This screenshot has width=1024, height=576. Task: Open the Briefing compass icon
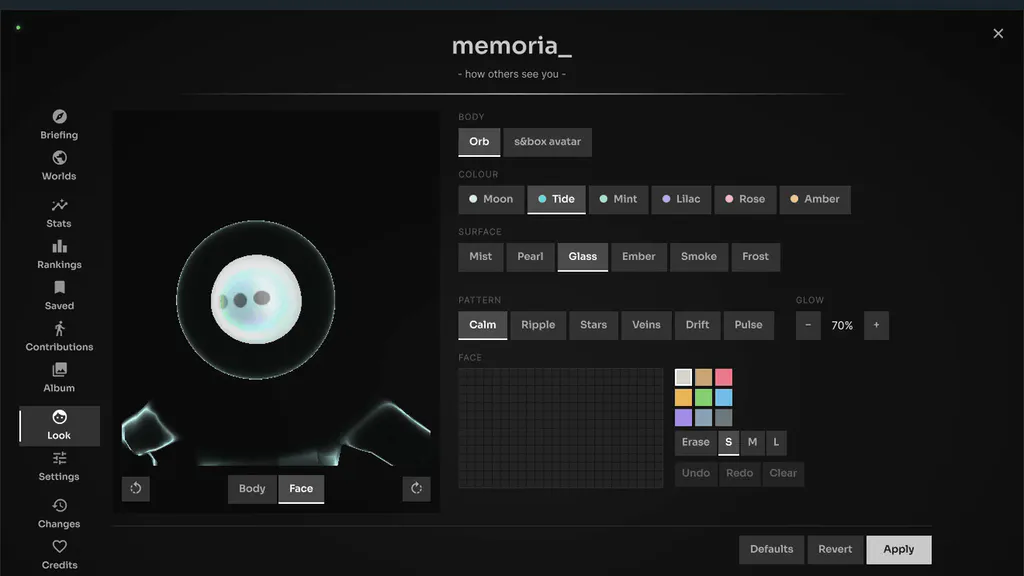[59, 116]
